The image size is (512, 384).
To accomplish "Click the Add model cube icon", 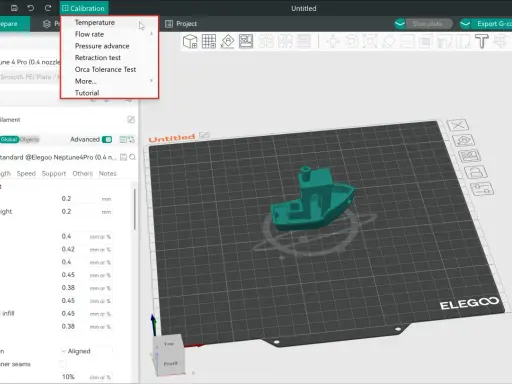I will 190,41.
